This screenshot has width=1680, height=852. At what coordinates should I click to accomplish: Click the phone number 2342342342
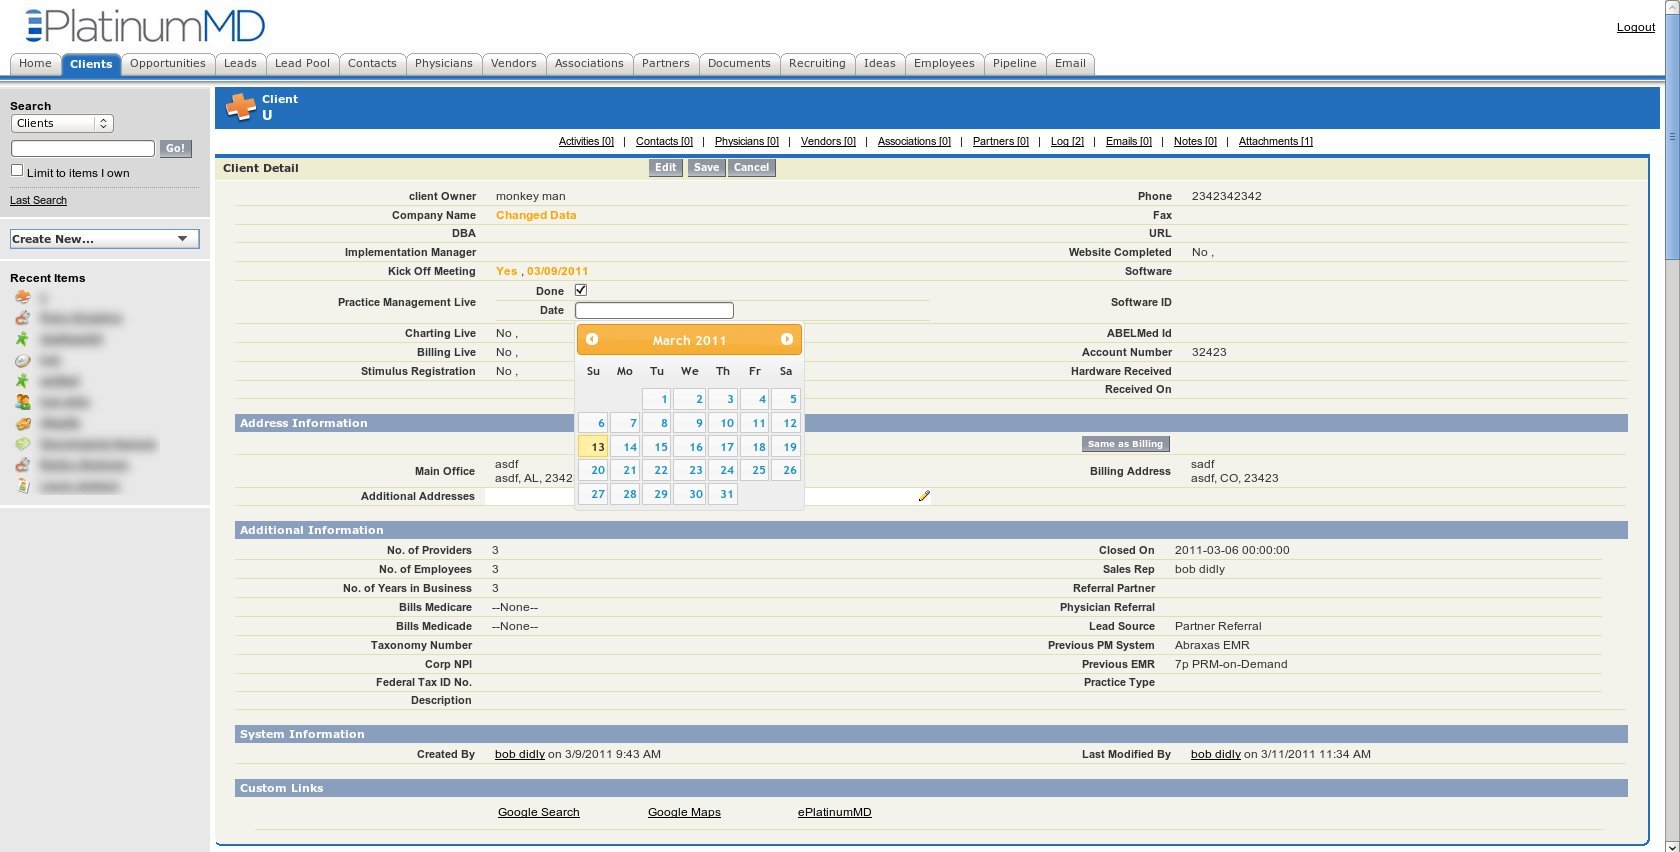[x=1226, y=197]
